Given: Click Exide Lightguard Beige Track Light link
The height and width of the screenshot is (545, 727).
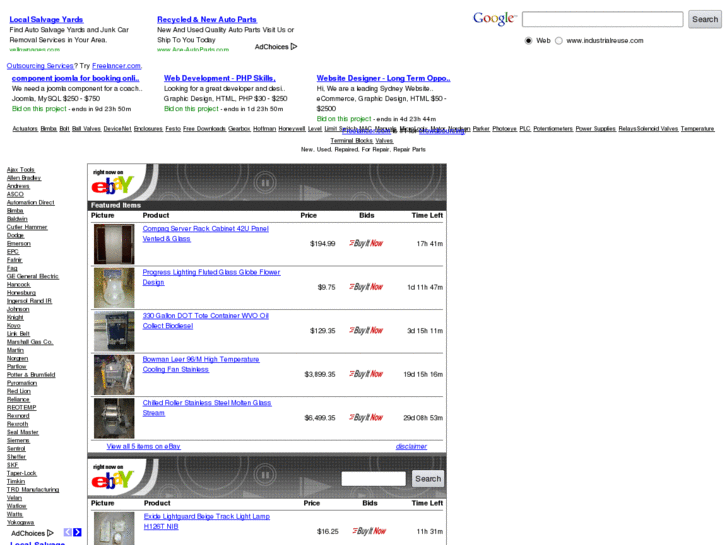Looking at the screenshot, I should click(x=207, y=521).
